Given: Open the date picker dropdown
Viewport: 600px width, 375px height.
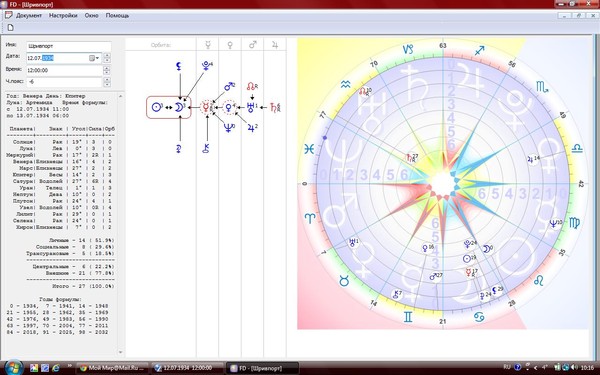Looking at the screenshot, I should [x=95, y=58].
